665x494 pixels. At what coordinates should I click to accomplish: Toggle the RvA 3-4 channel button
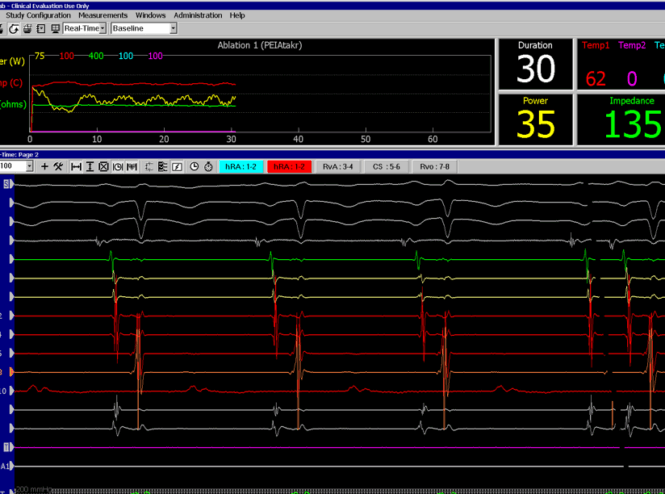pyautogui.click(x=337, y=166)
